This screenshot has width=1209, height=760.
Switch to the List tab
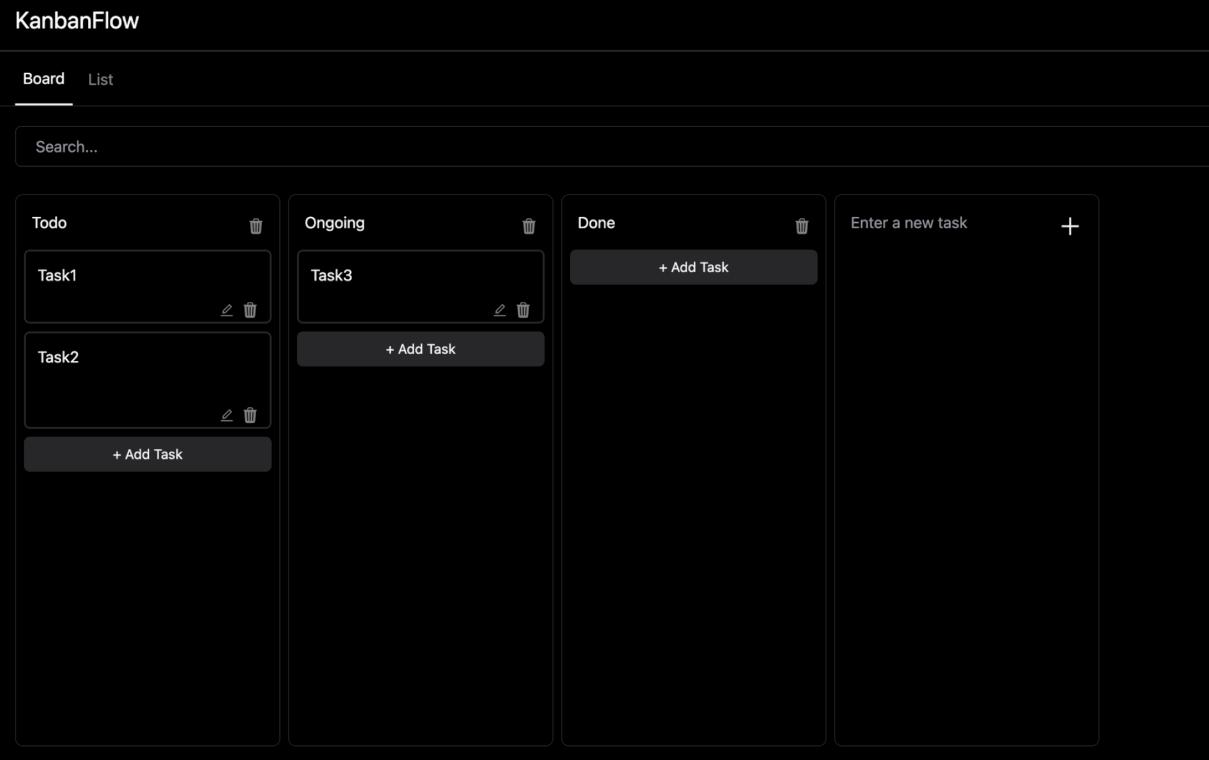tap(100, 80)
